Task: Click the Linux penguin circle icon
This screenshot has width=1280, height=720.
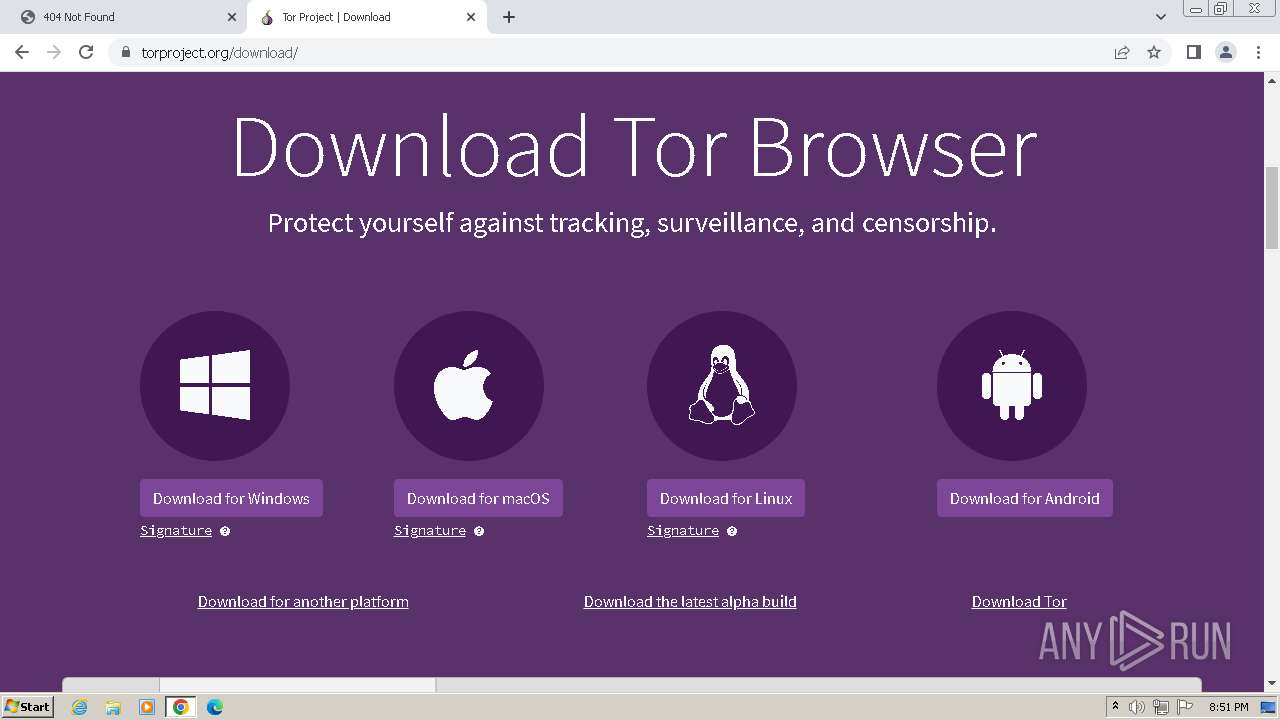Action: (x=722, y=386)
